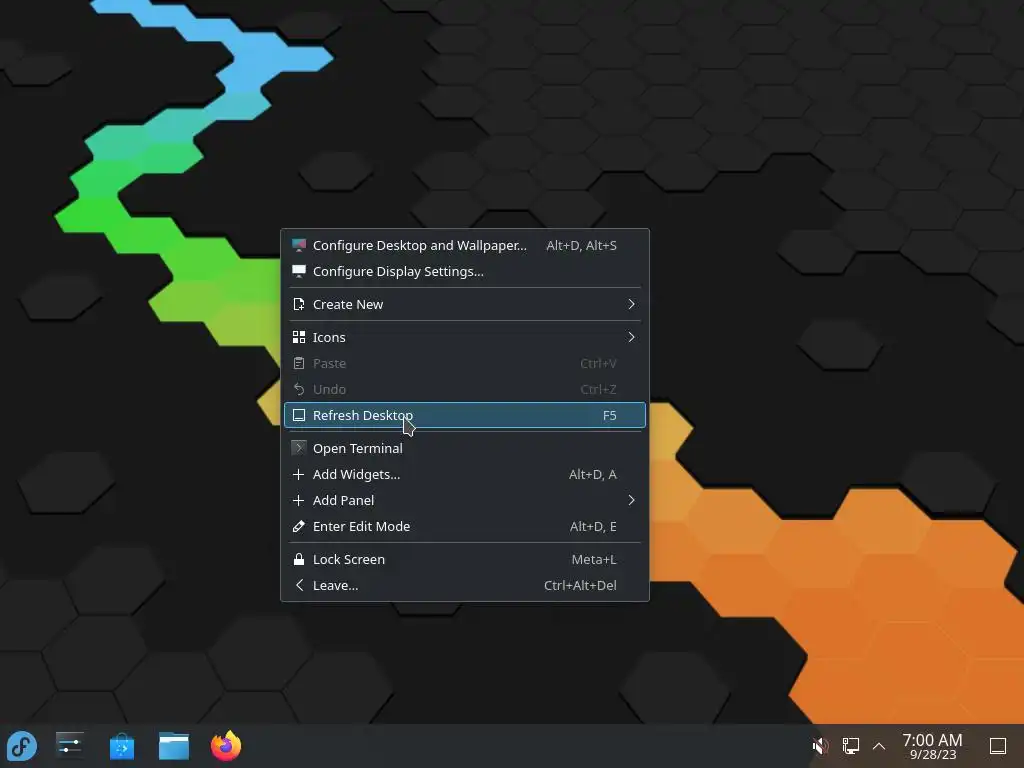Expand the Add Panel submenu arrow

pyautogui.click(x=632, y=500)
